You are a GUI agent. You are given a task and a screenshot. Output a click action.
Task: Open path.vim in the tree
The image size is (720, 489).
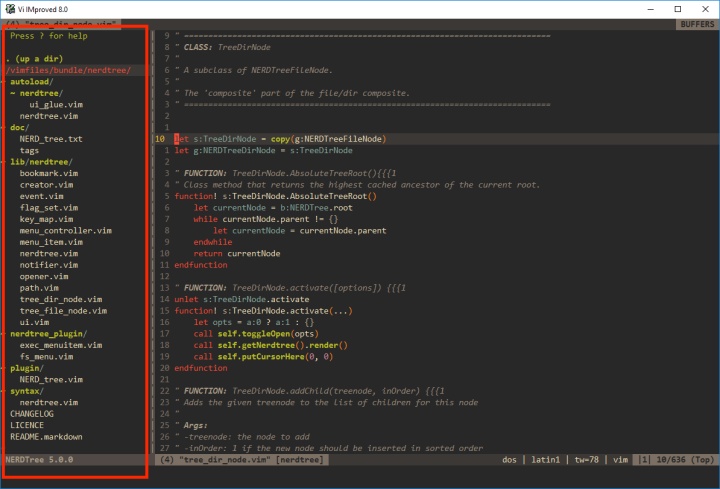[x=39, y=288]
